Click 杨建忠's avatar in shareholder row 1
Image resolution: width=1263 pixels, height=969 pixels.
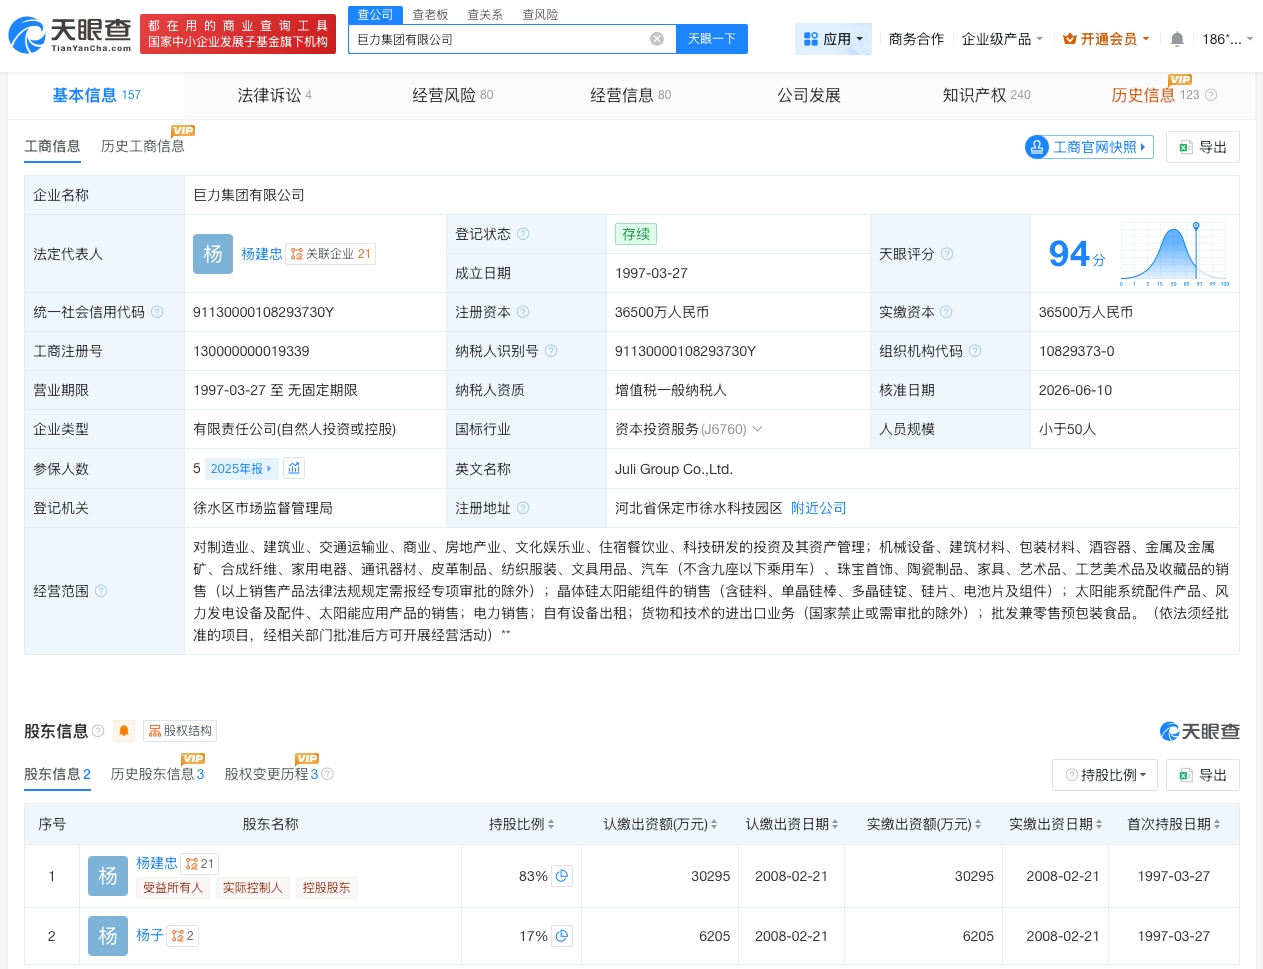[x=108, y=876]
